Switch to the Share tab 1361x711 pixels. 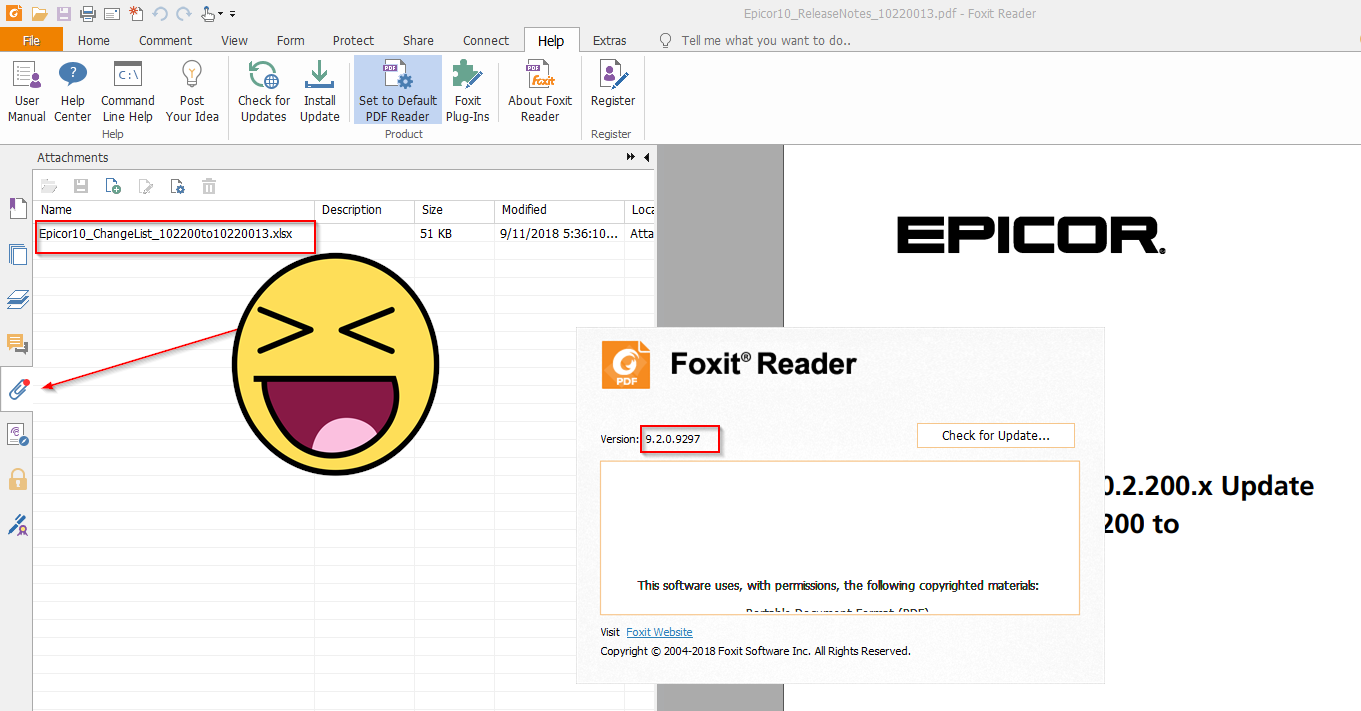coord(419,40)
